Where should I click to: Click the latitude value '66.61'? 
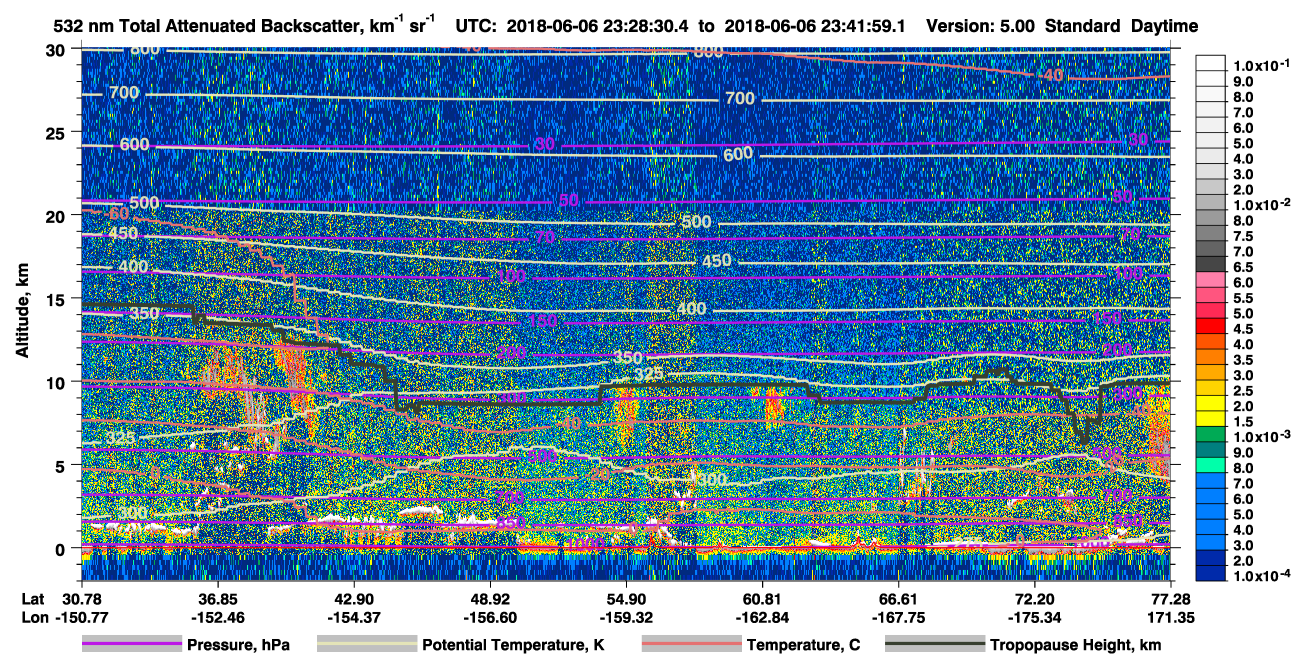pyautogui.click(x=898, y=598)
